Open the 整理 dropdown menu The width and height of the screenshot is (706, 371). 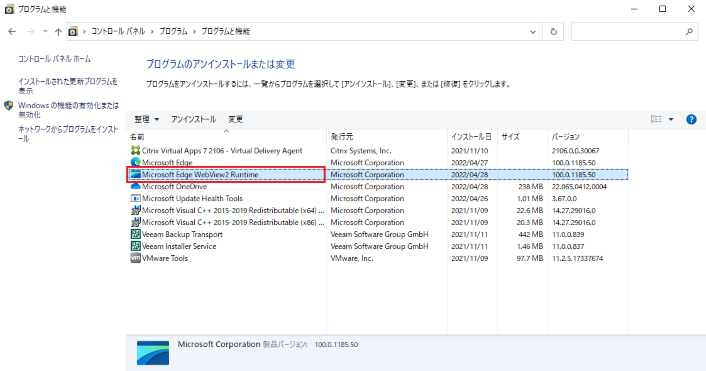147,119
